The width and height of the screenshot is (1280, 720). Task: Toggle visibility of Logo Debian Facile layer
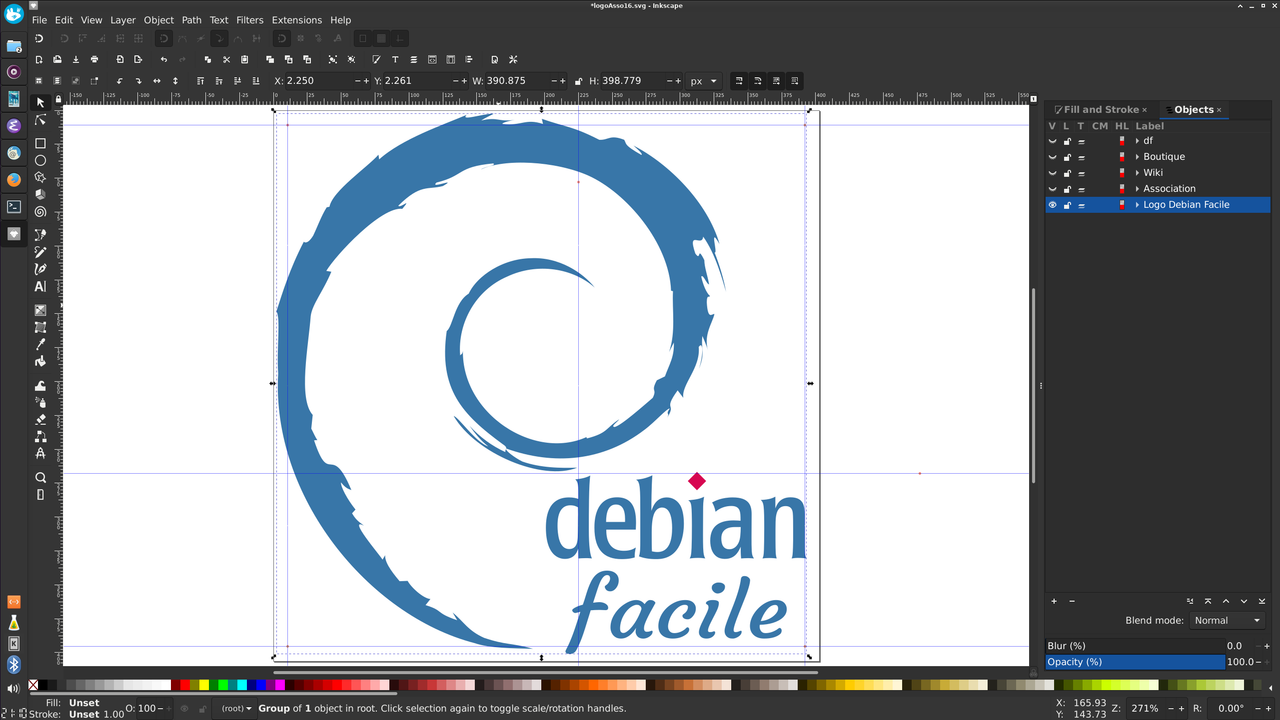1052,204
